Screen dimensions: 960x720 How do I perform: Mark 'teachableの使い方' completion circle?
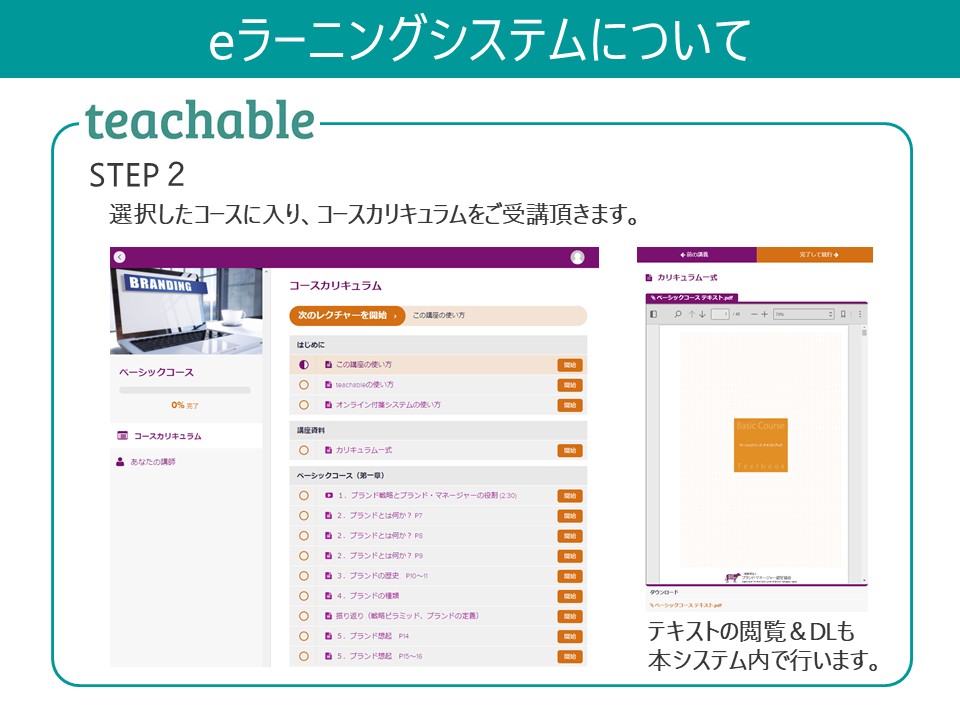pyautogui.click(x=304, y=385)
